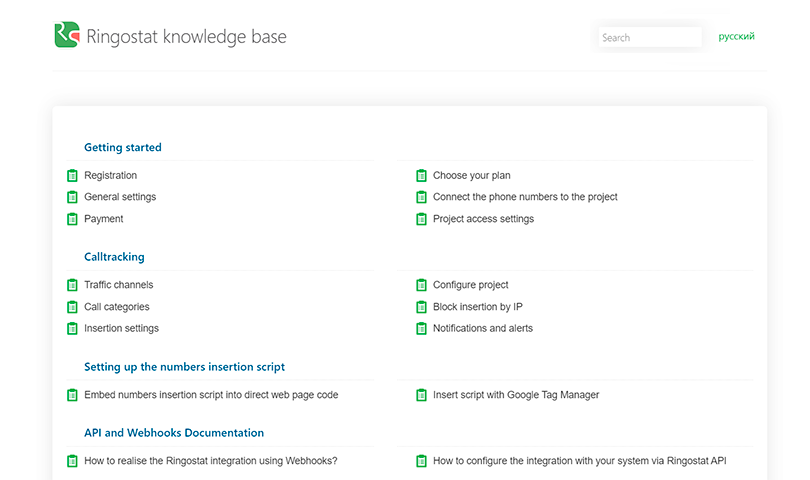The image size is (810, 480).
Task: Click clipboard icon beside Project access settings
Action: [422, 219]
